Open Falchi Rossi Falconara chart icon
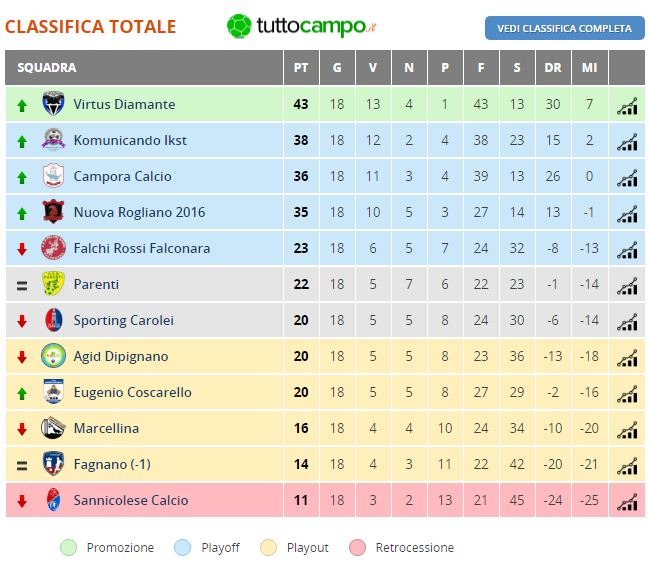The height and width of the screenshot is (565, 649). click(x=627, y=250)
